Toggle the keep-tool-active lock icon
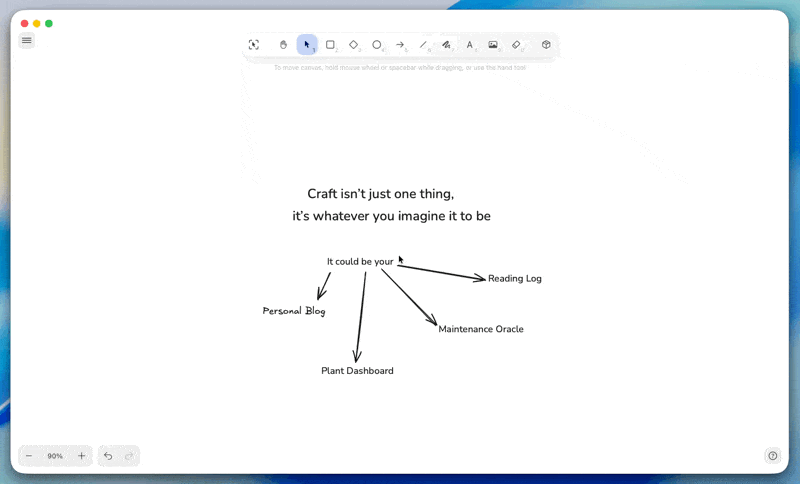The width and height of the screenshot is (800, 484). tap(254, 45)
